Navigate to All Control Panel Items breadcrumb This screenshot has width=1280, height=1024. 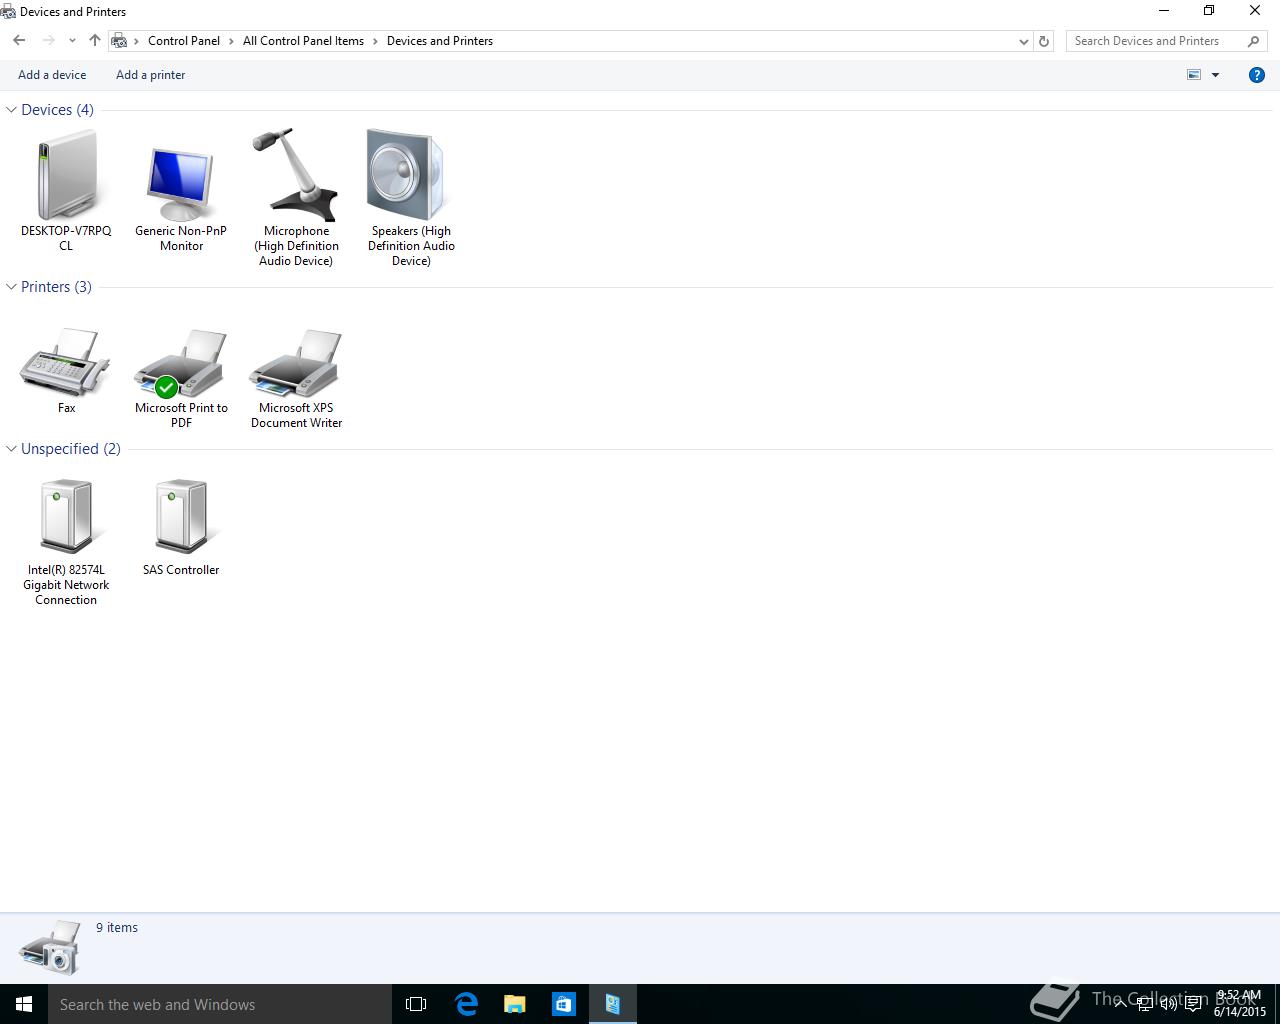coord(303,41)
